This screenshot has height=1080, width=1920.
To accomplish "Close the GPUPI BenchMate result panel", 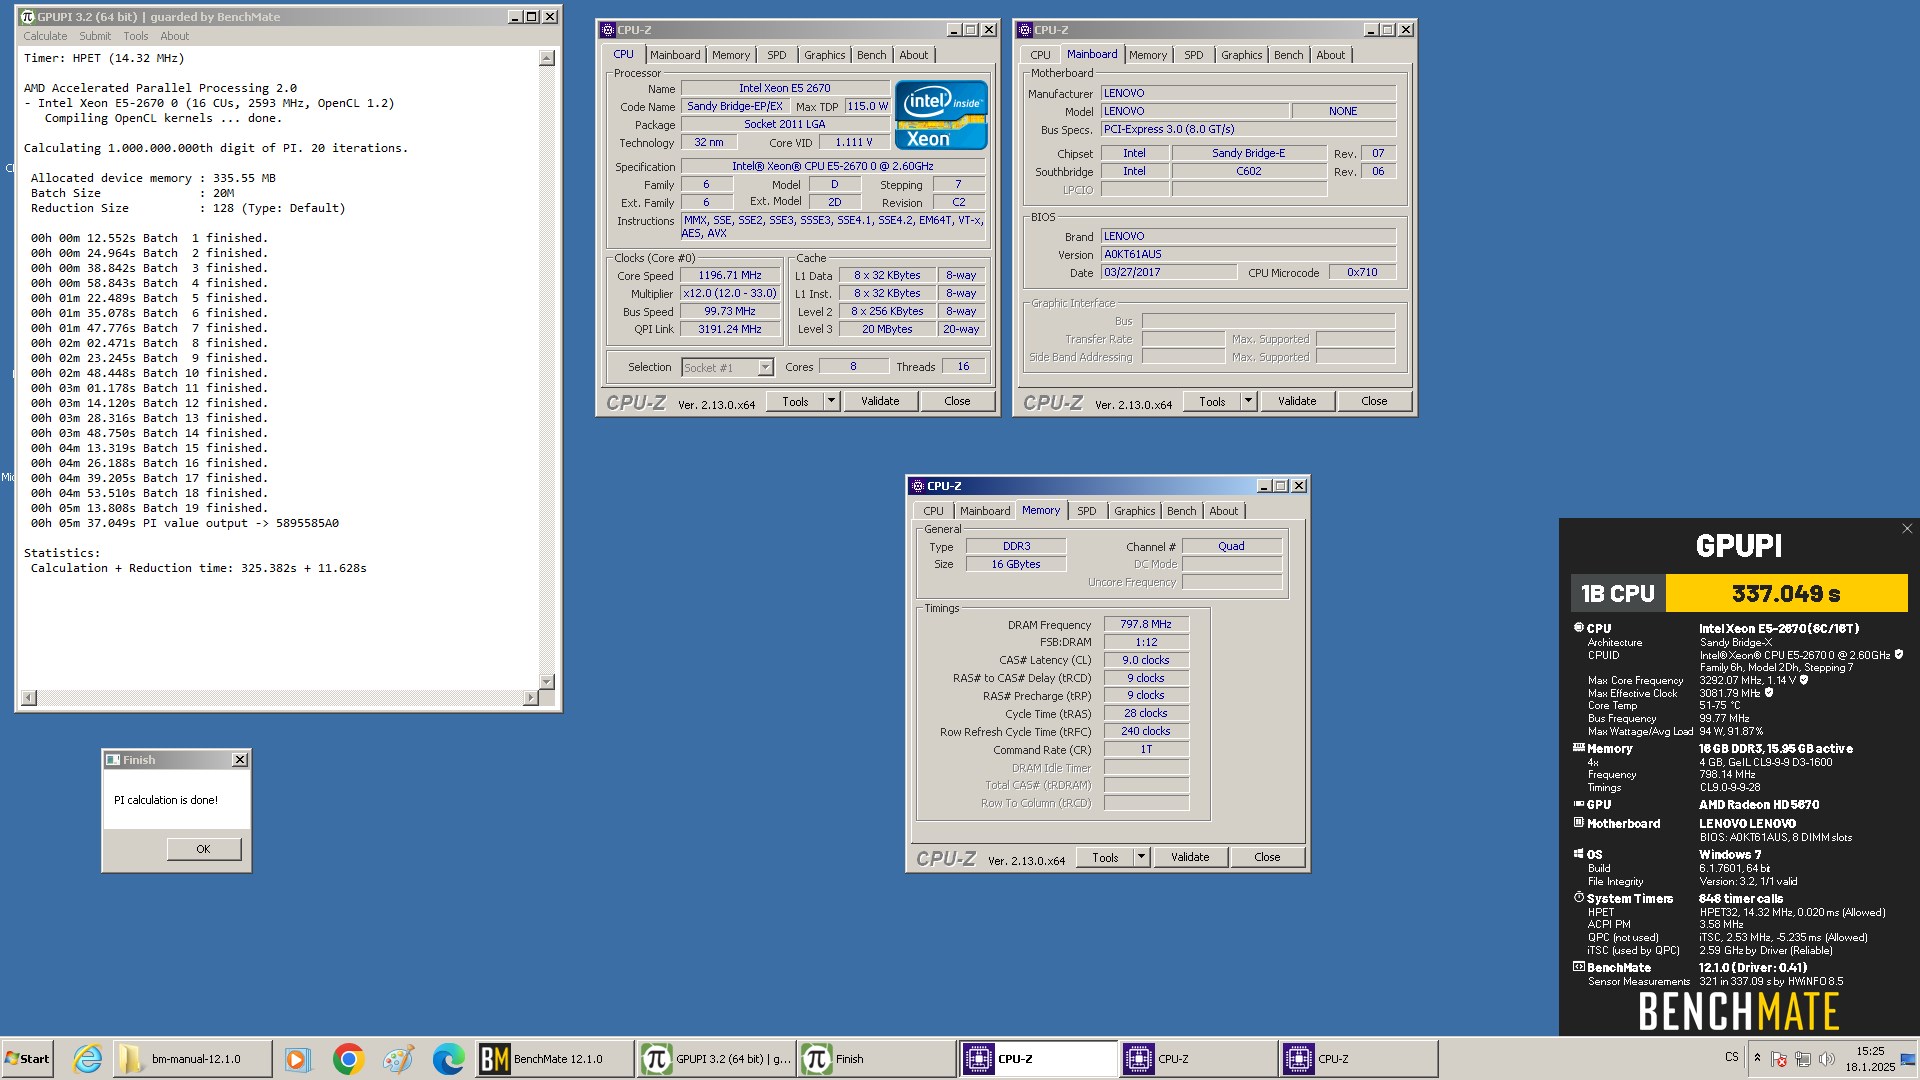I will point(1906,529).
